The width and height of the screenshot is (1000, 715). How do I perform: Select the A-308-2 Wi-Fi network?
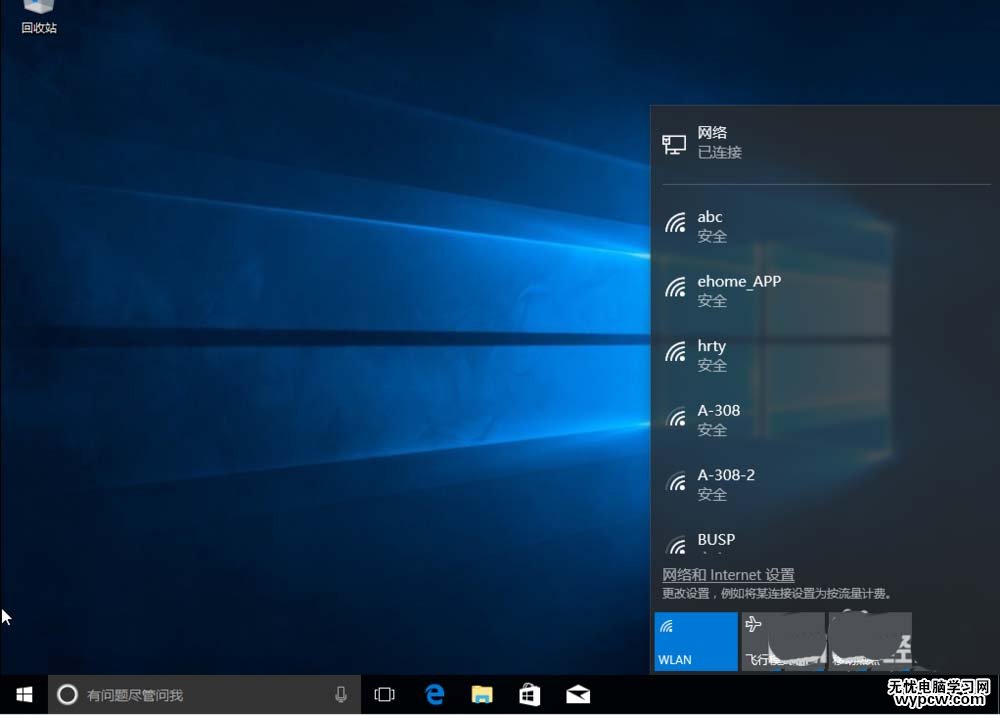825,484
